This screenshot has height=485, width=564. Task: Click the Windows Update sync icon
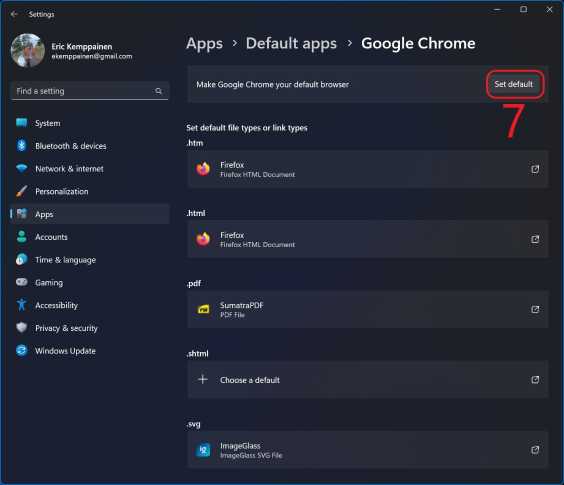(x=22, y=350)
